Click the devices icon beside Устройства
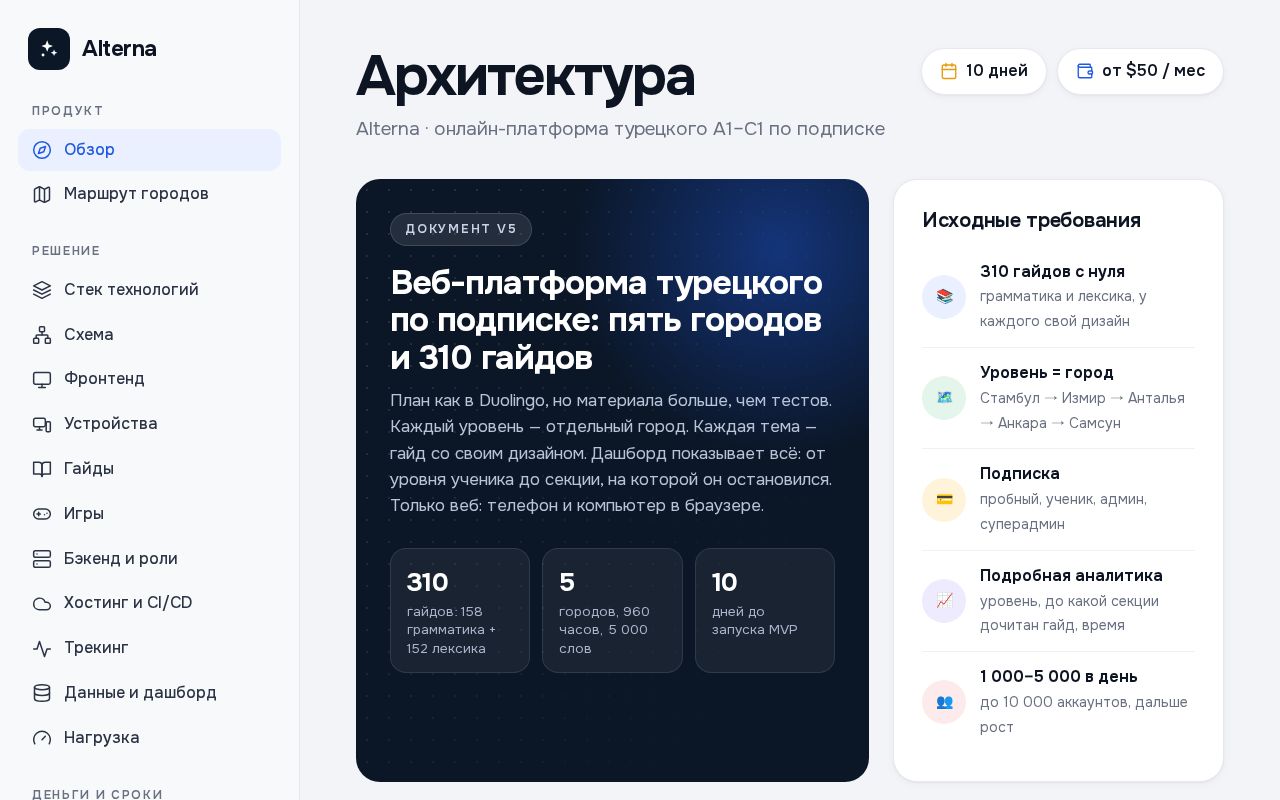1280x800 pixels. pyautogui.click(x=42, y=424)
